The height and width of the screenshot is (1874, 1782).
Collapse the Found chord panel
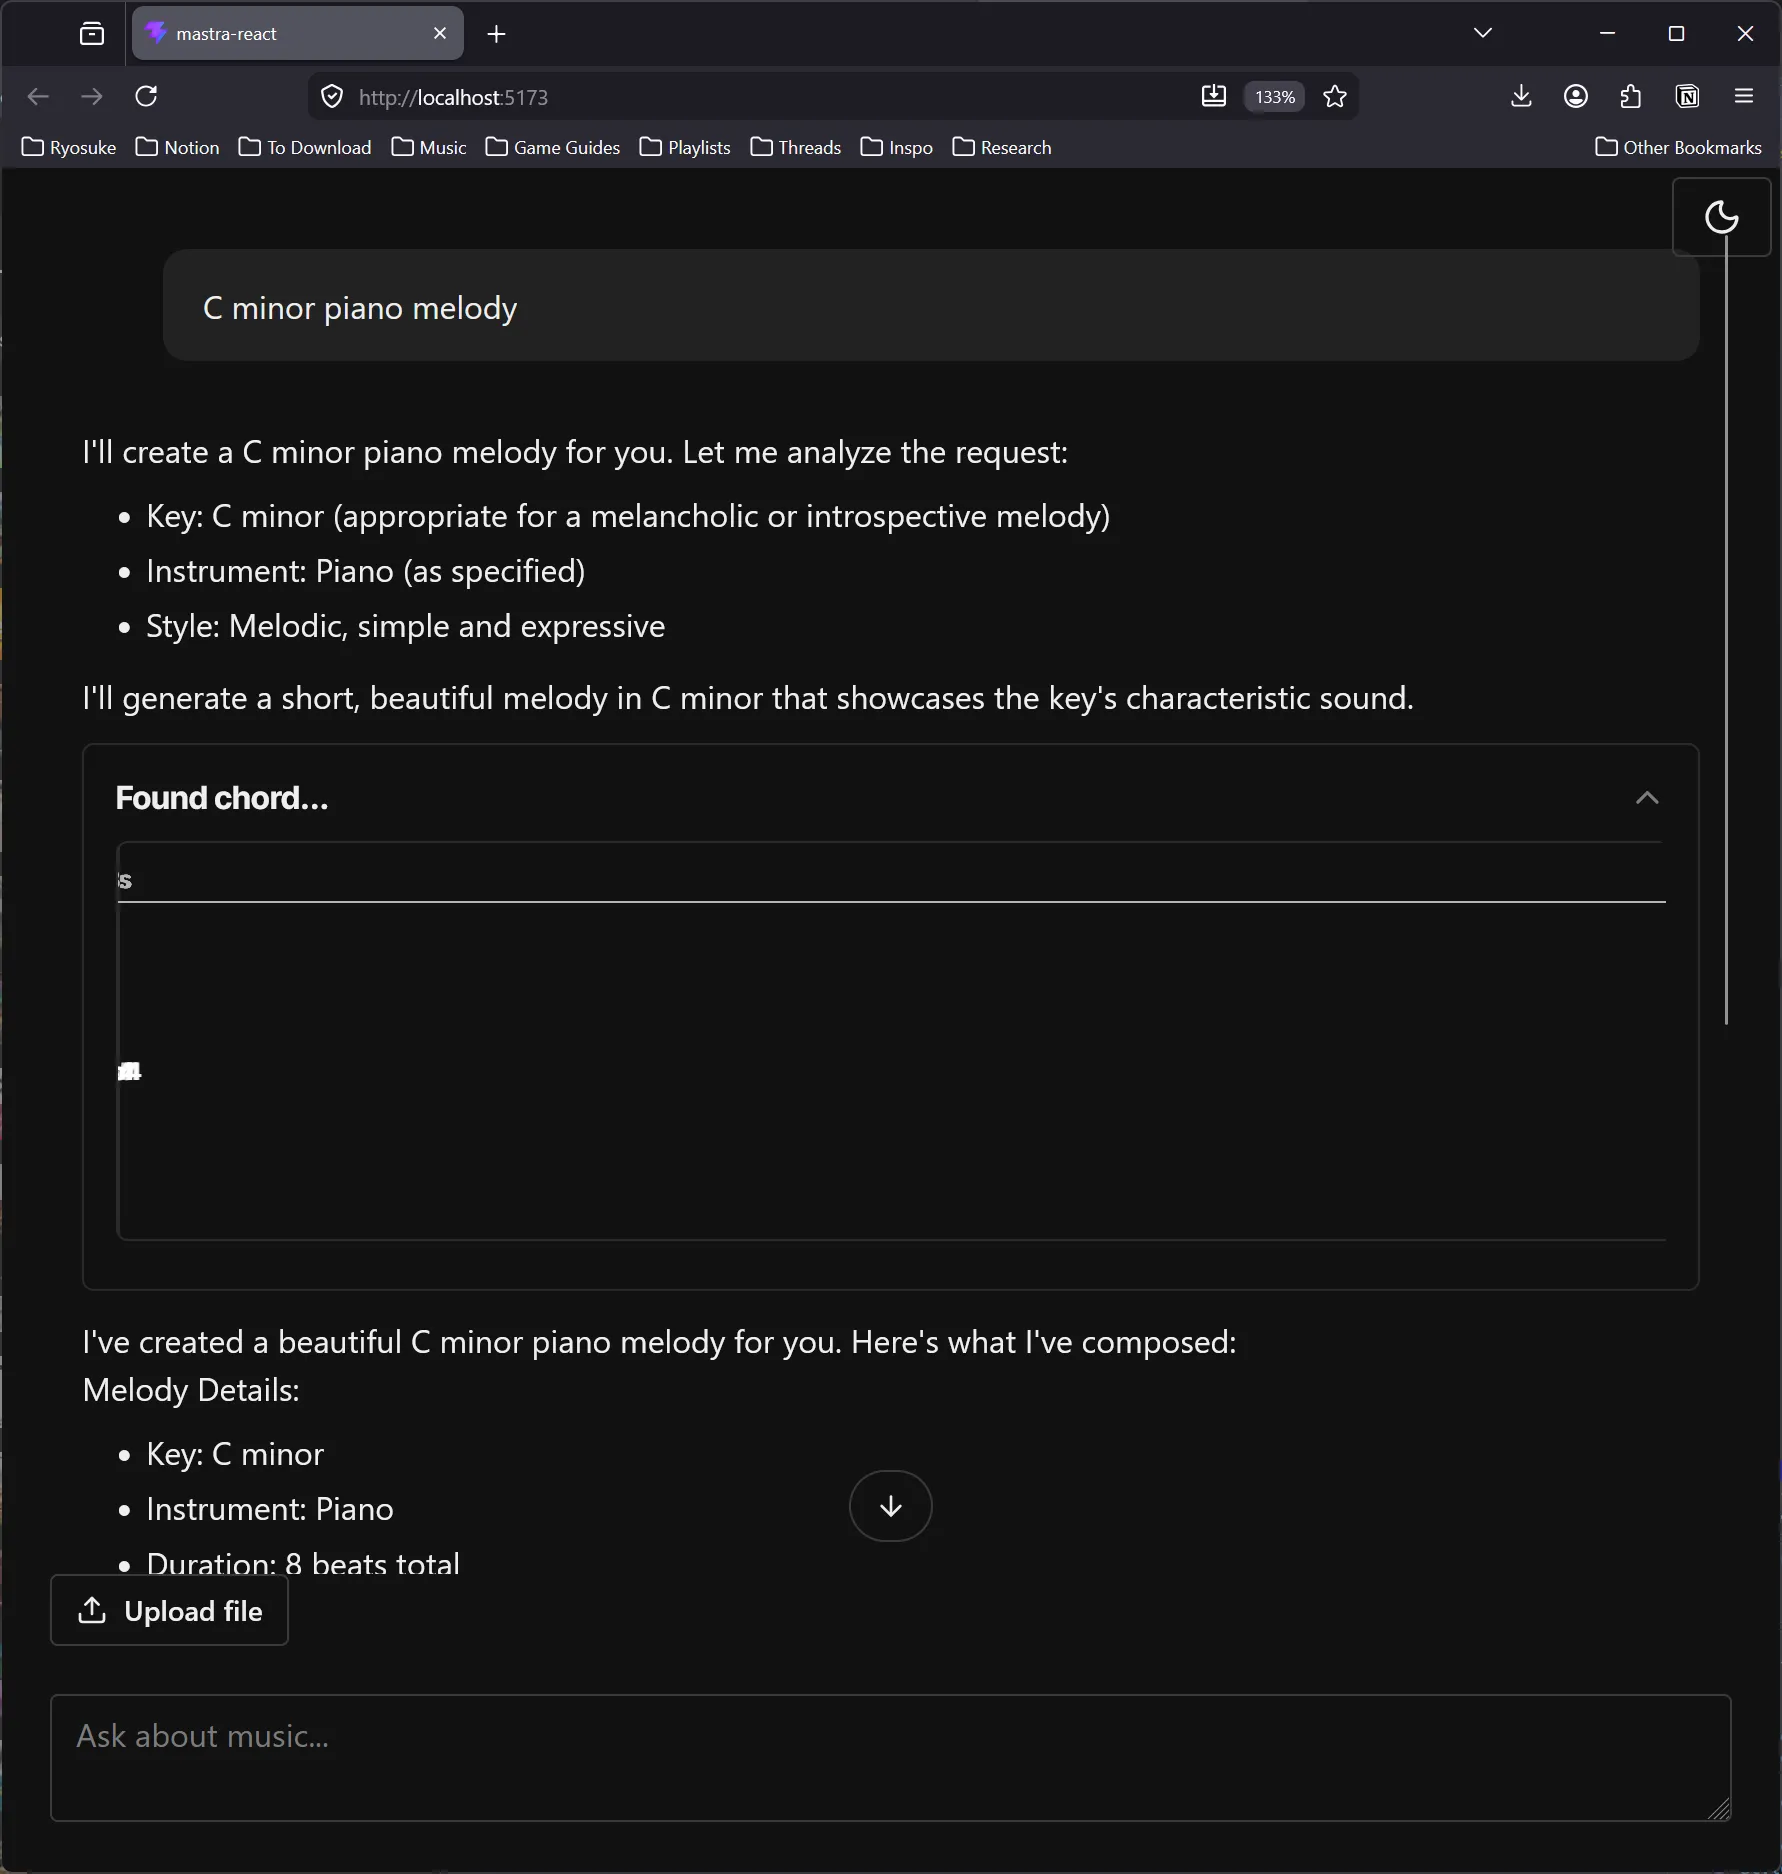coord(1647,798)
